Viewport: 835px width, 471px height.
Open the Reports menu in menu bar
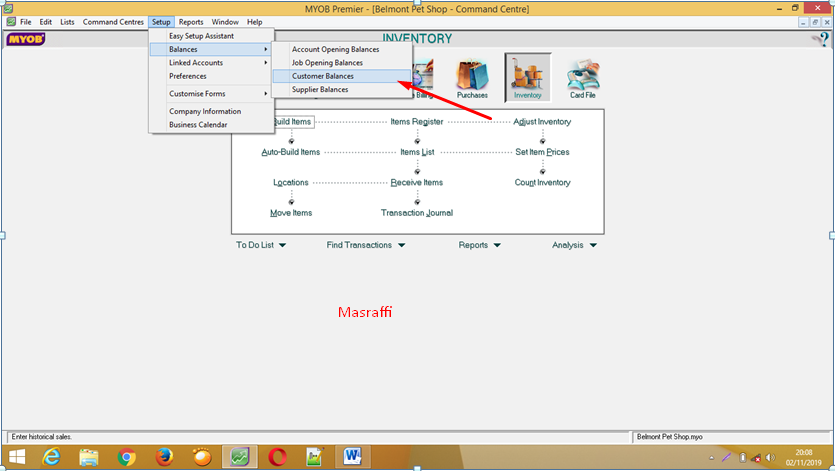191,22
